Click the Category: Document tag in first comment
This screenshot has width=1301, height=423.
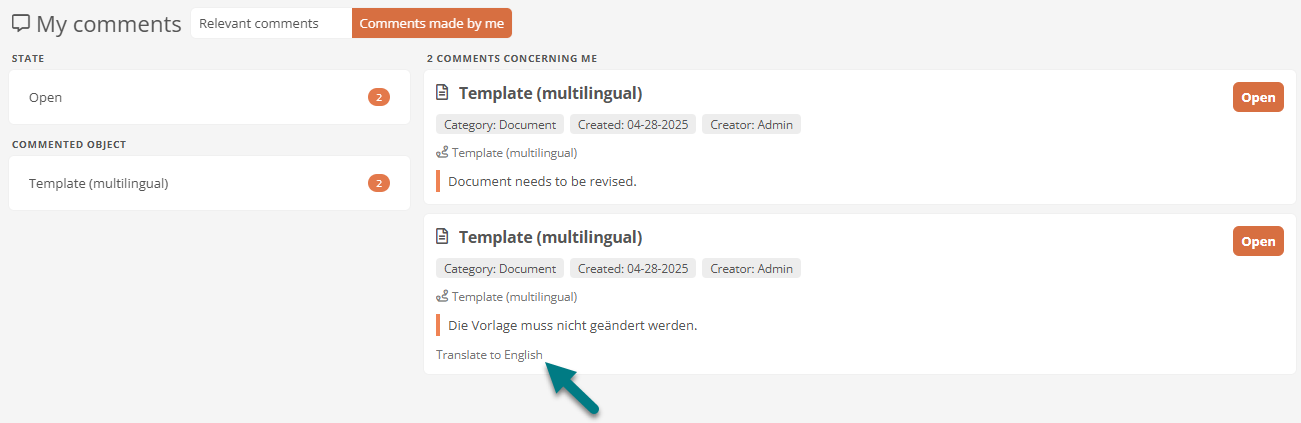pos(500,125)
